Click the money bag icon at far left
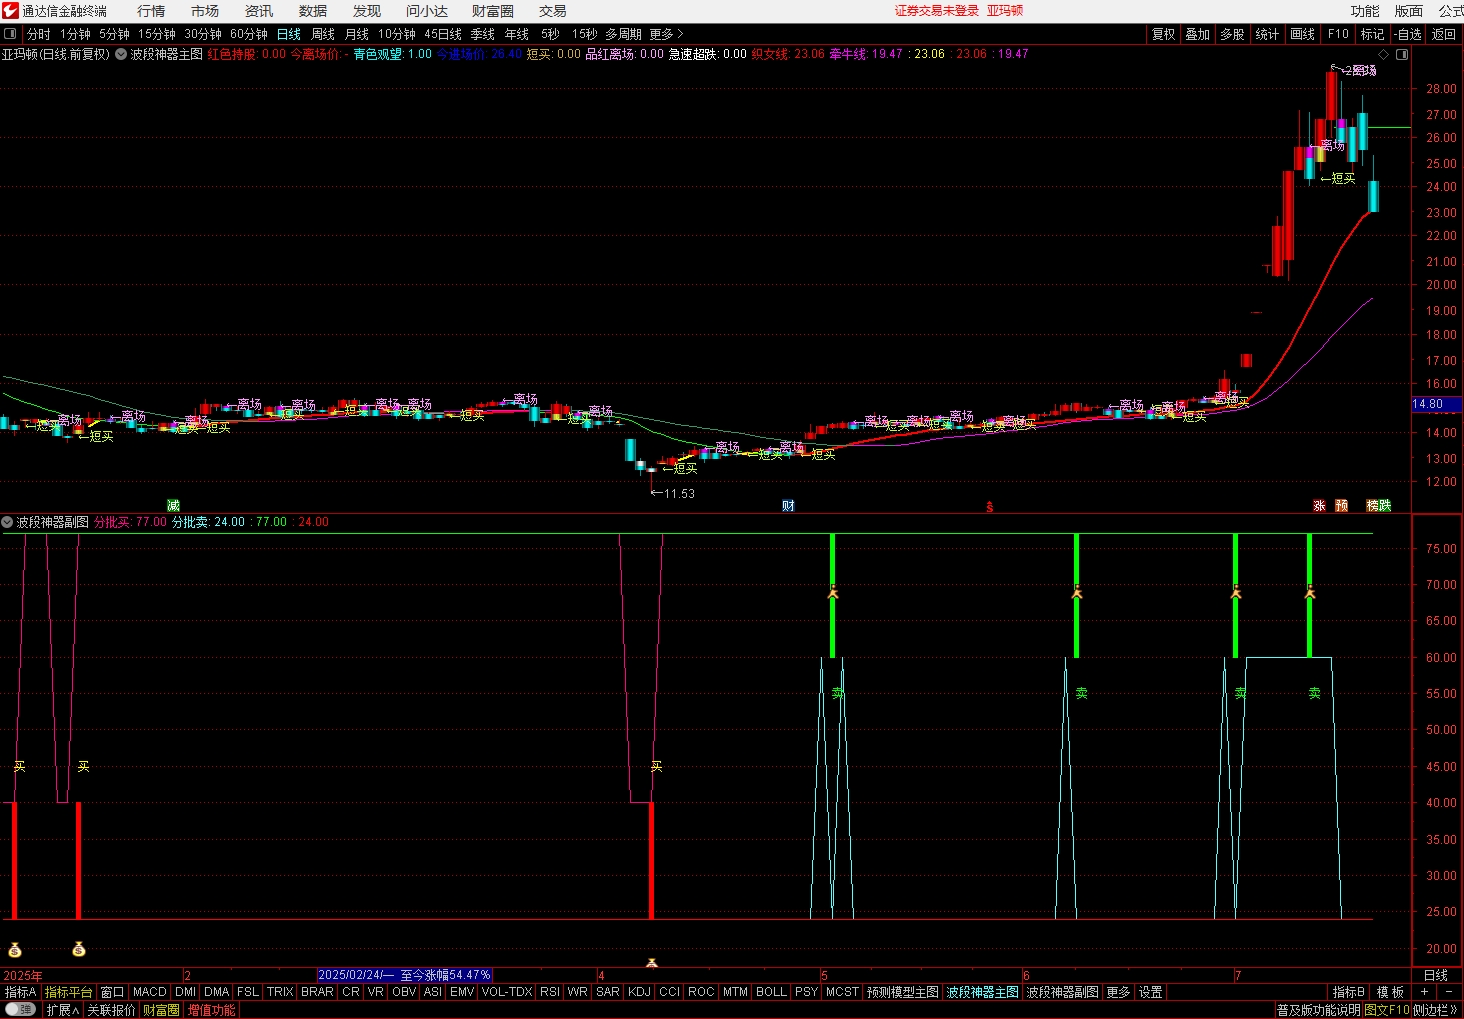Image resolution: width=1464 pixels, height=1019 pixels. point(15,950)
